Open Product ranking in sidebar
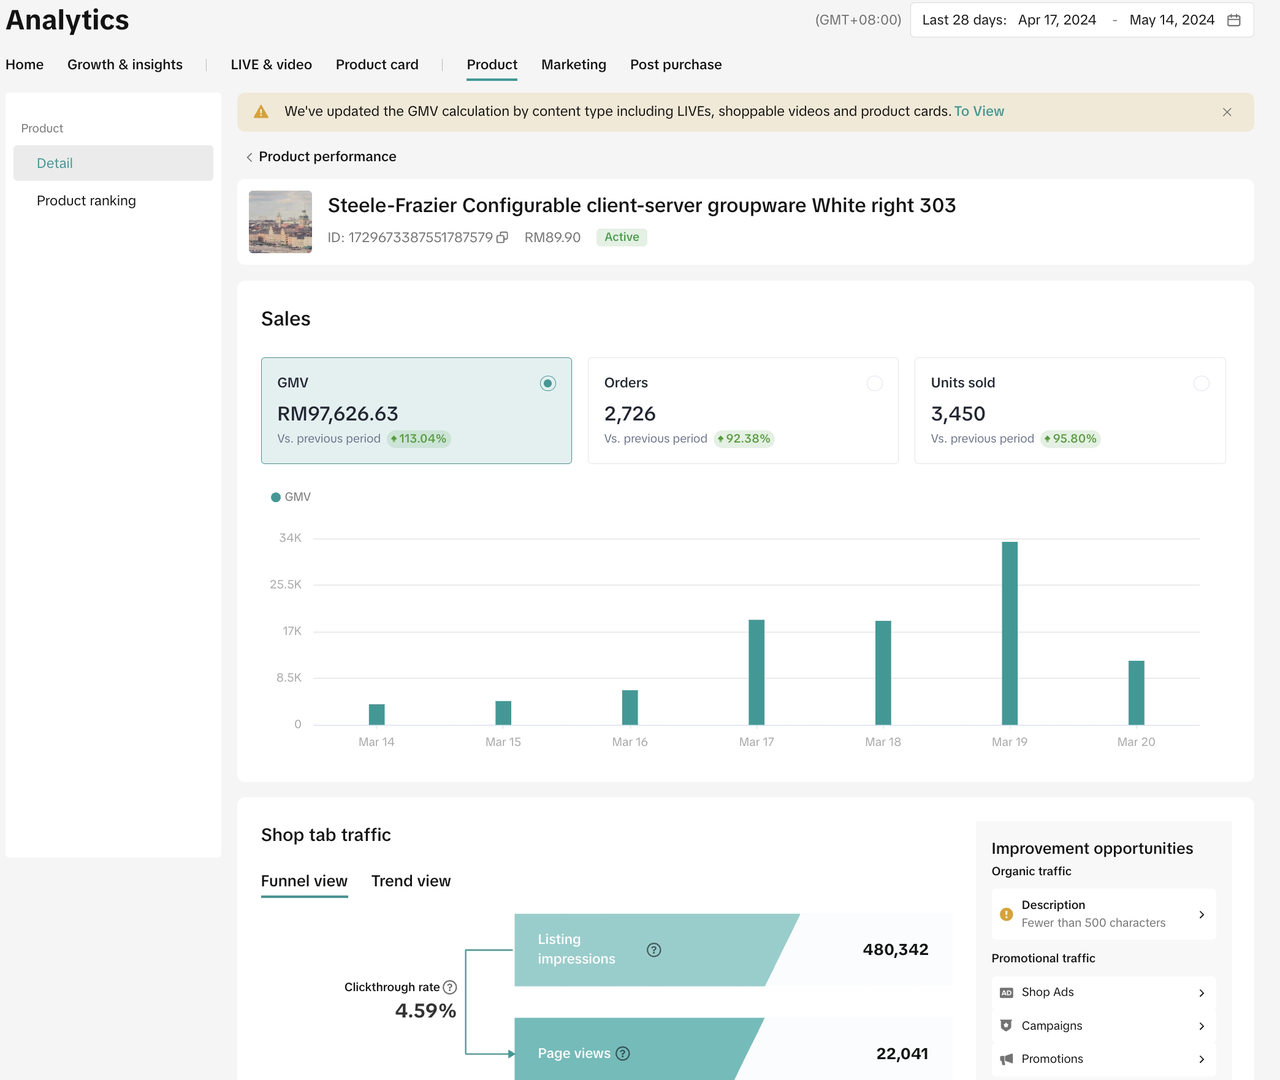This screenshot has height=1080, width=1280. coord(86,201)
